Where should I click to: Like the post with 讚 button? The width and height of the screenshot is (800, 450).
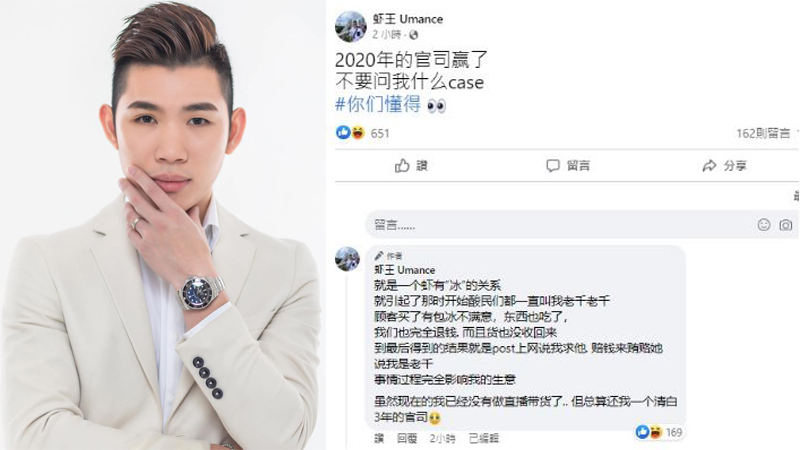pyautogui.click(x=411, y=165)
